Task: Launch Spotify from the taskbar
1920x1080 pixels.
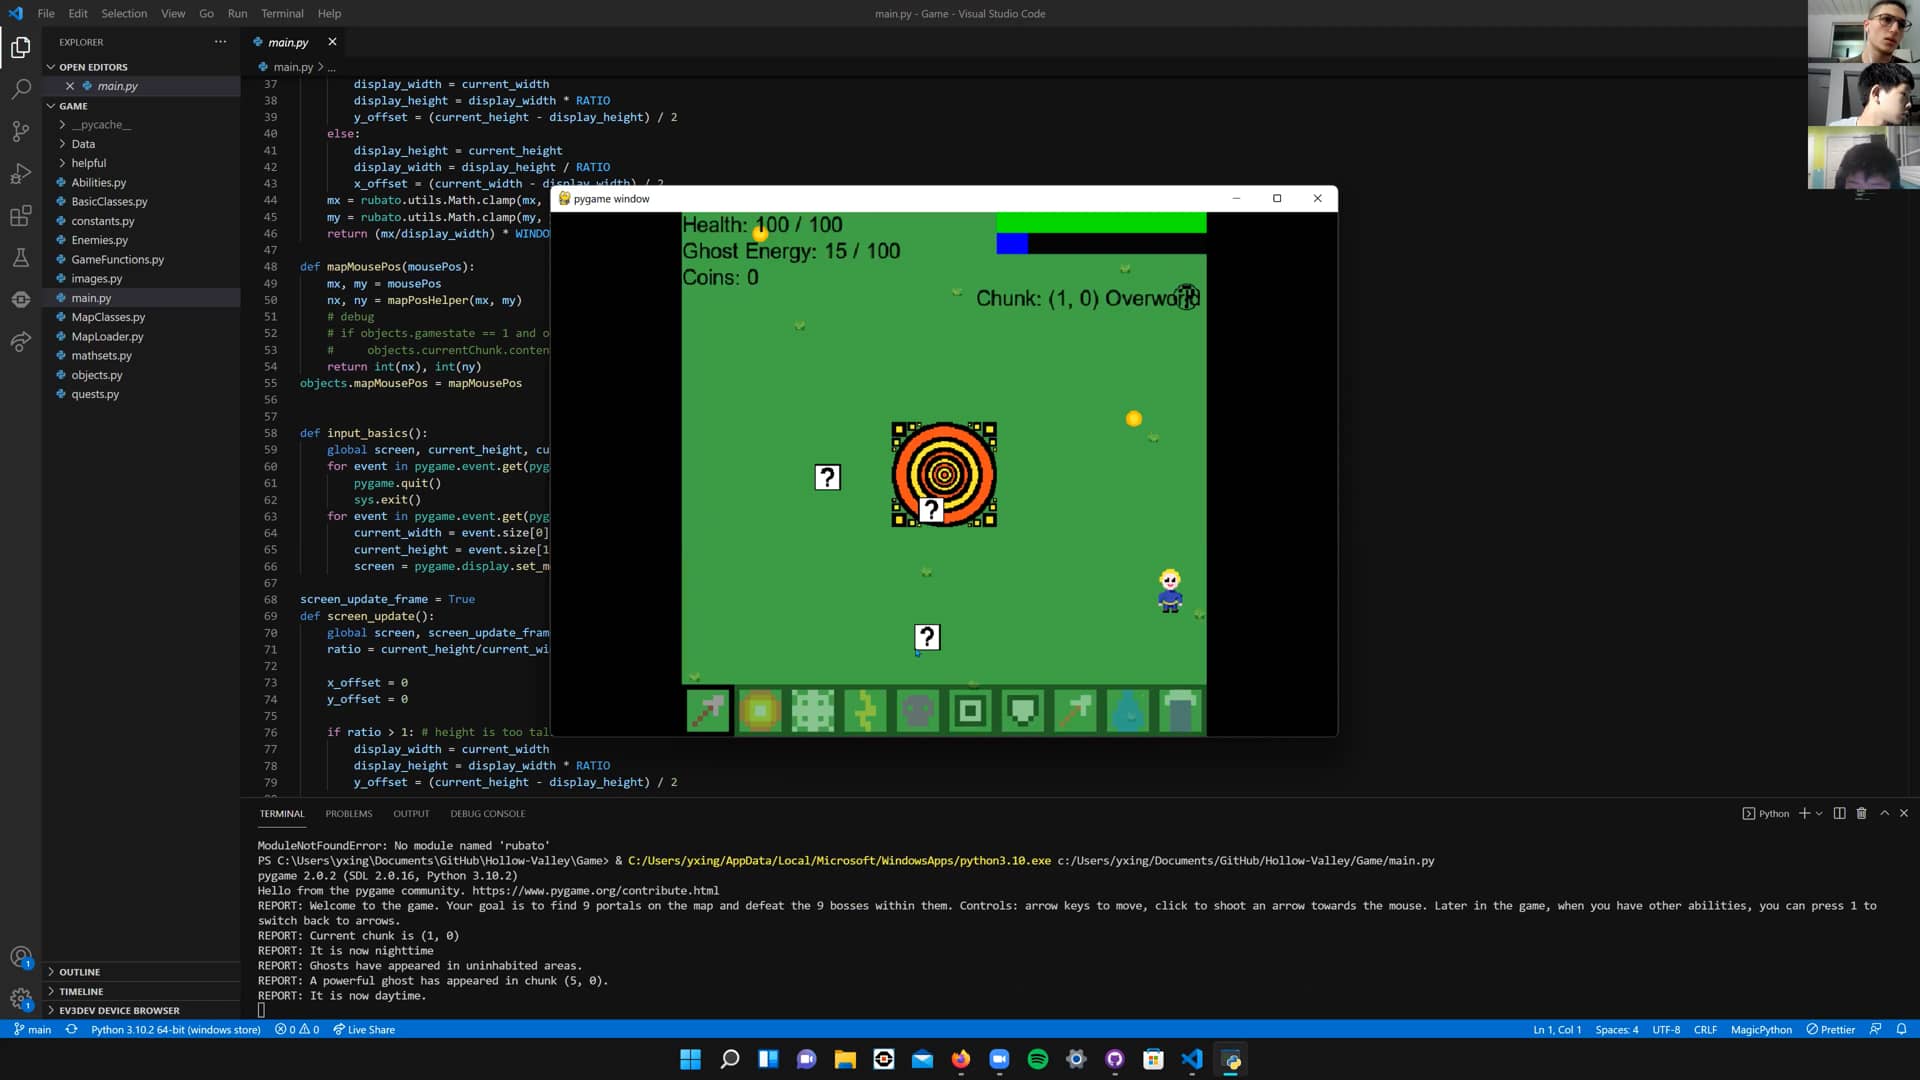Action: point(1037,1059)
